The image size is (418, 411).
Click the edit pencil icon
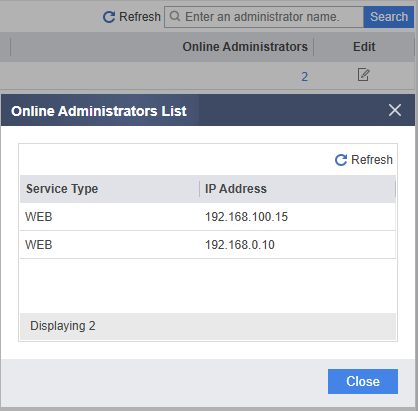[363, 75]
